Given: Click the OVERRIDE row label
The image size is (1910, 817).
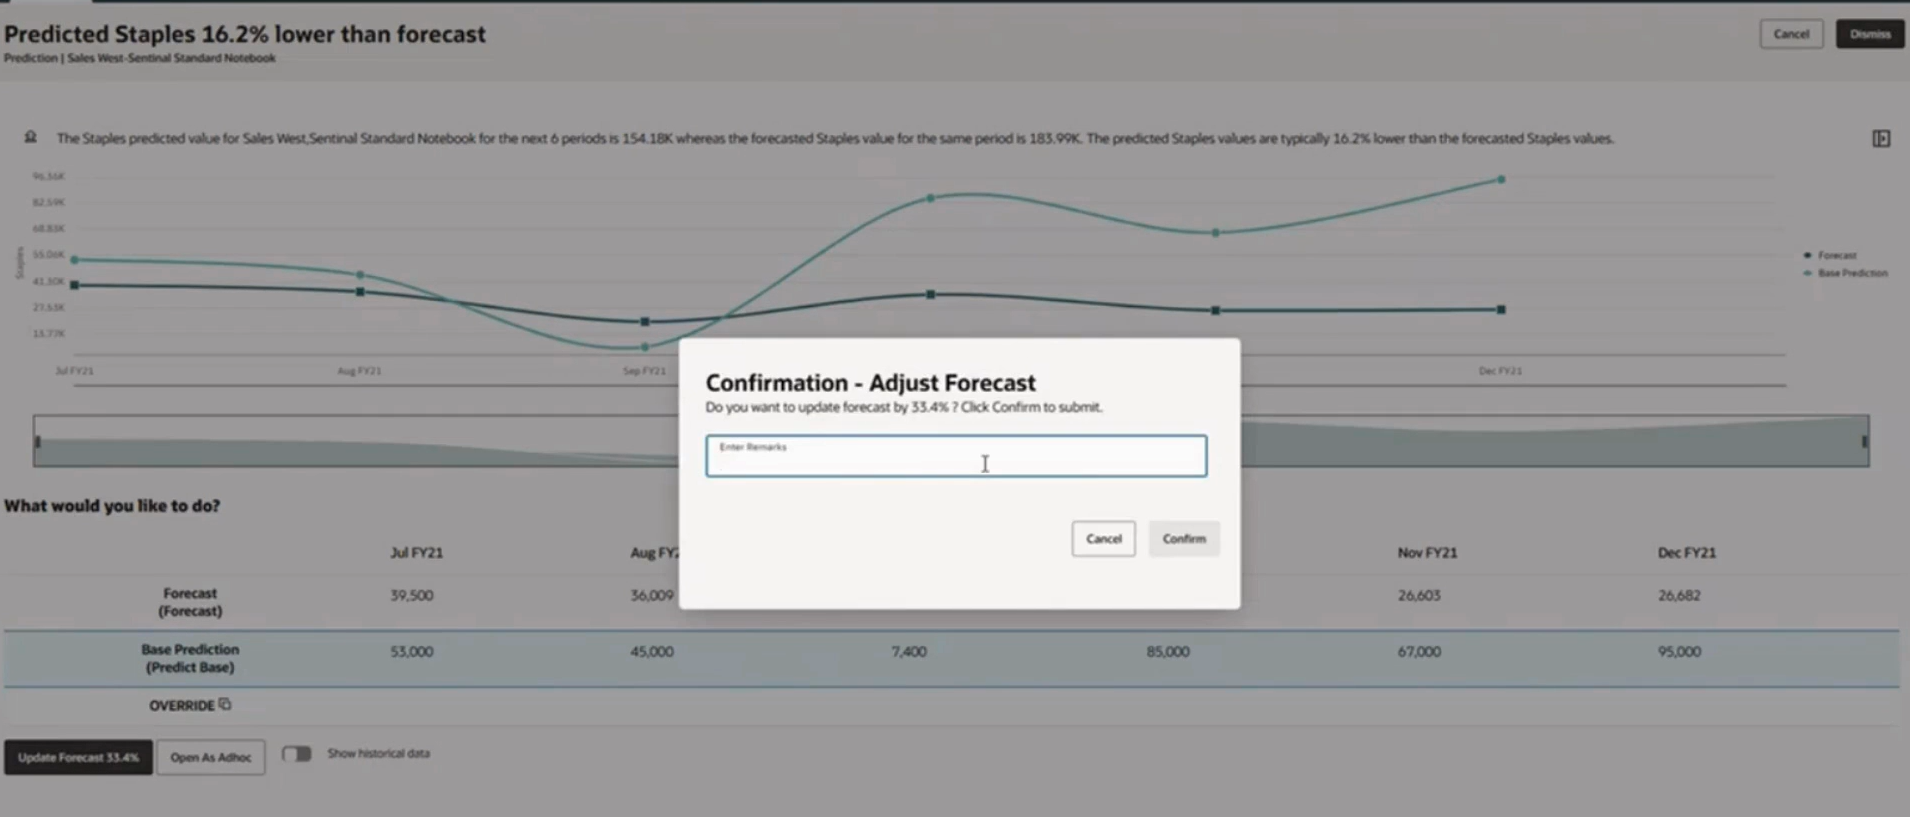Looking at the screenshot, I should click(x=182, y=705).
